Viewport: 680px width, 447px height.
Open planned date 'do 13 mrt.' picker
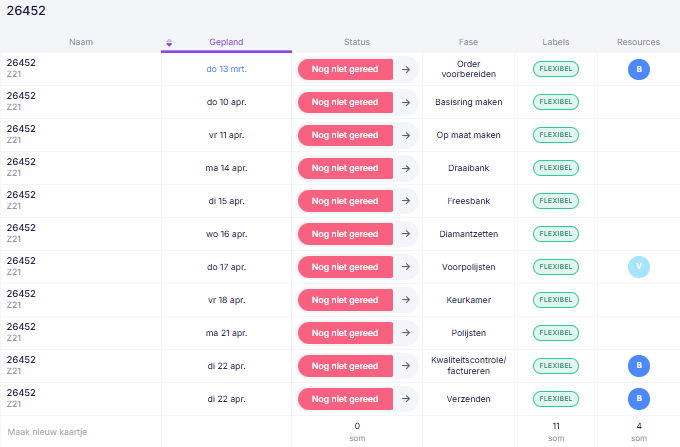226,69
